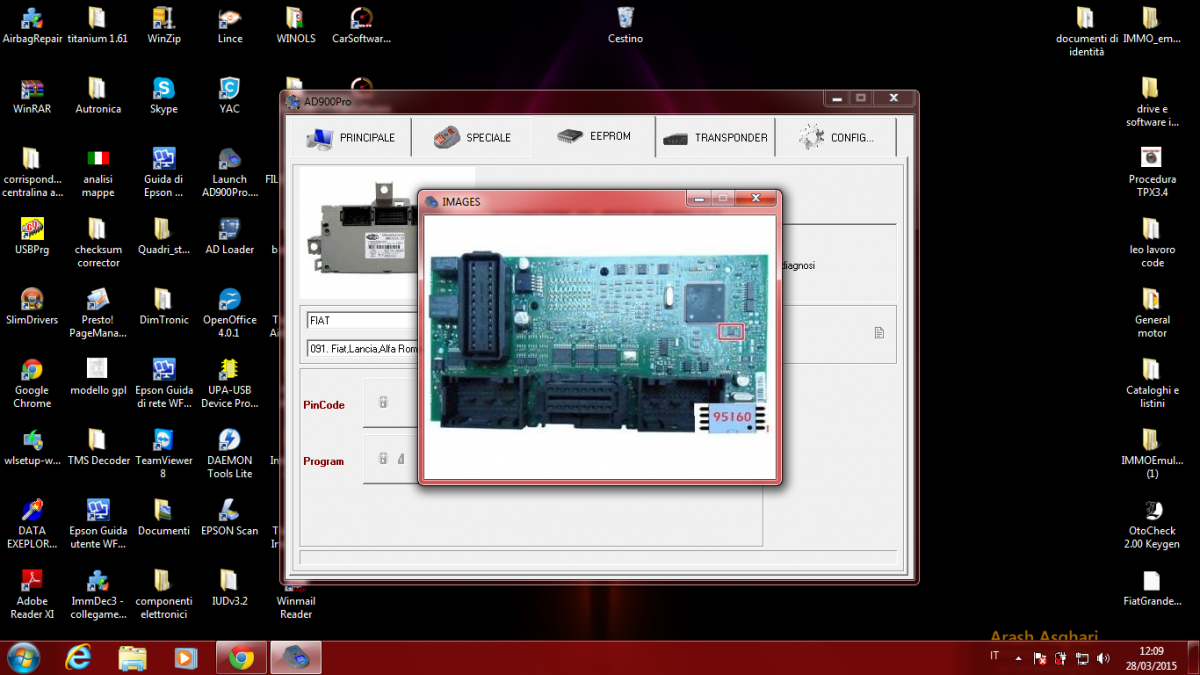
Task: Launch CarSoftware desktop shortcut
Action: coord(361,25)
